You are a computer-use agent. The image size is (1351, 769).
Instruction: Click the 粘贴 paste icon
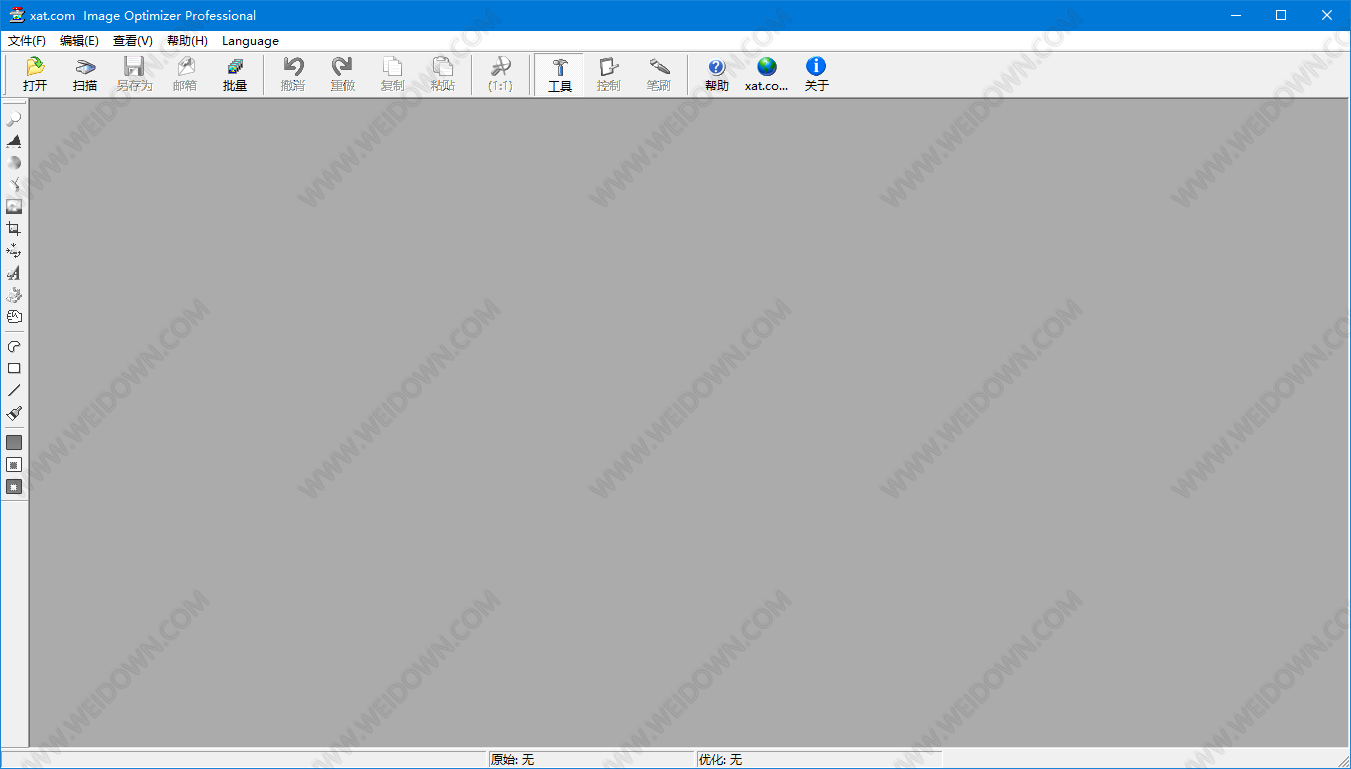tap(443, 75)
